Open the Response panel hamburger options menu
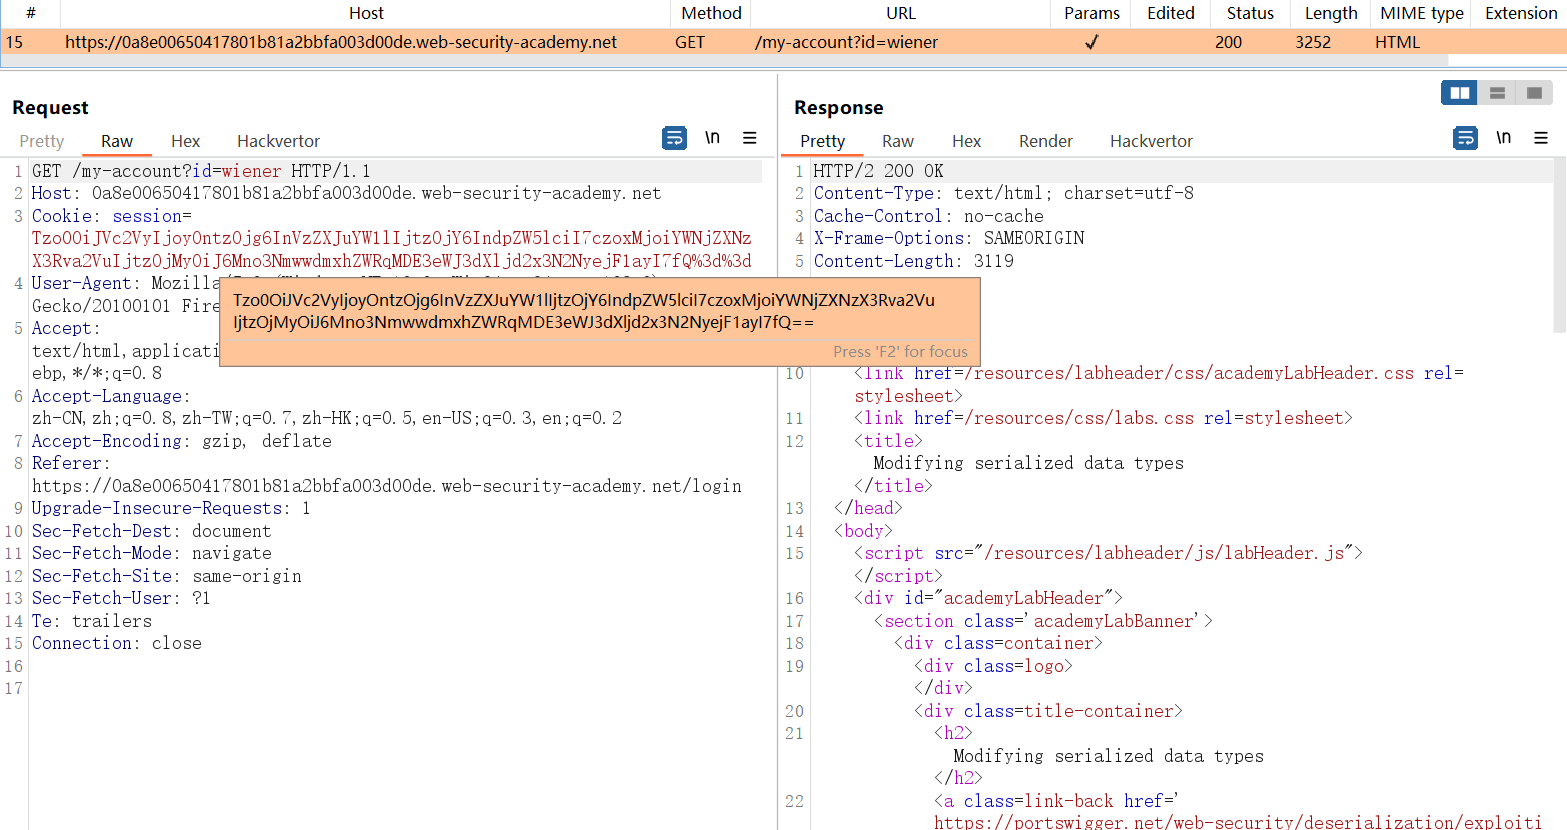The image size is (1567, 830). [1541, 138]
